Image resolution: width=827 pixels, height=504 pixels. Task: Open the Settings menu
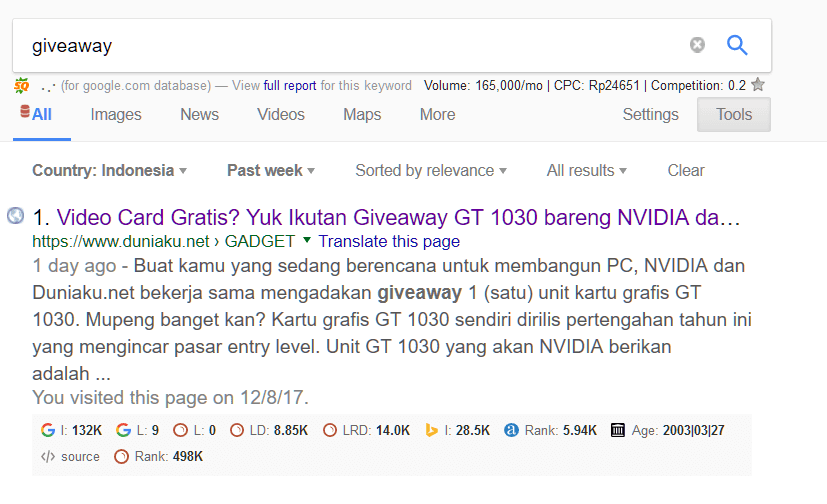pos(650,114)
